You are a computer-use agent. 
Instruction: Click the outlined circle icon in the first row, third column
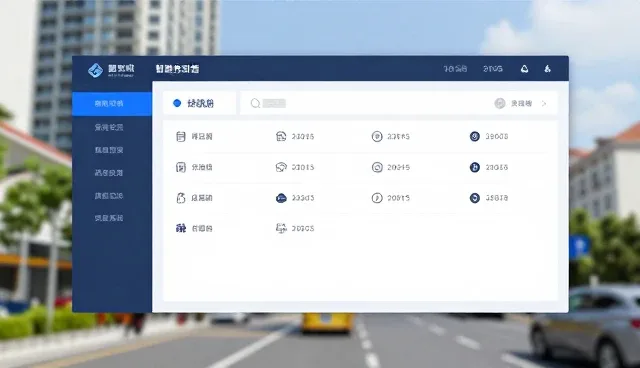click(x=377, y=136)
